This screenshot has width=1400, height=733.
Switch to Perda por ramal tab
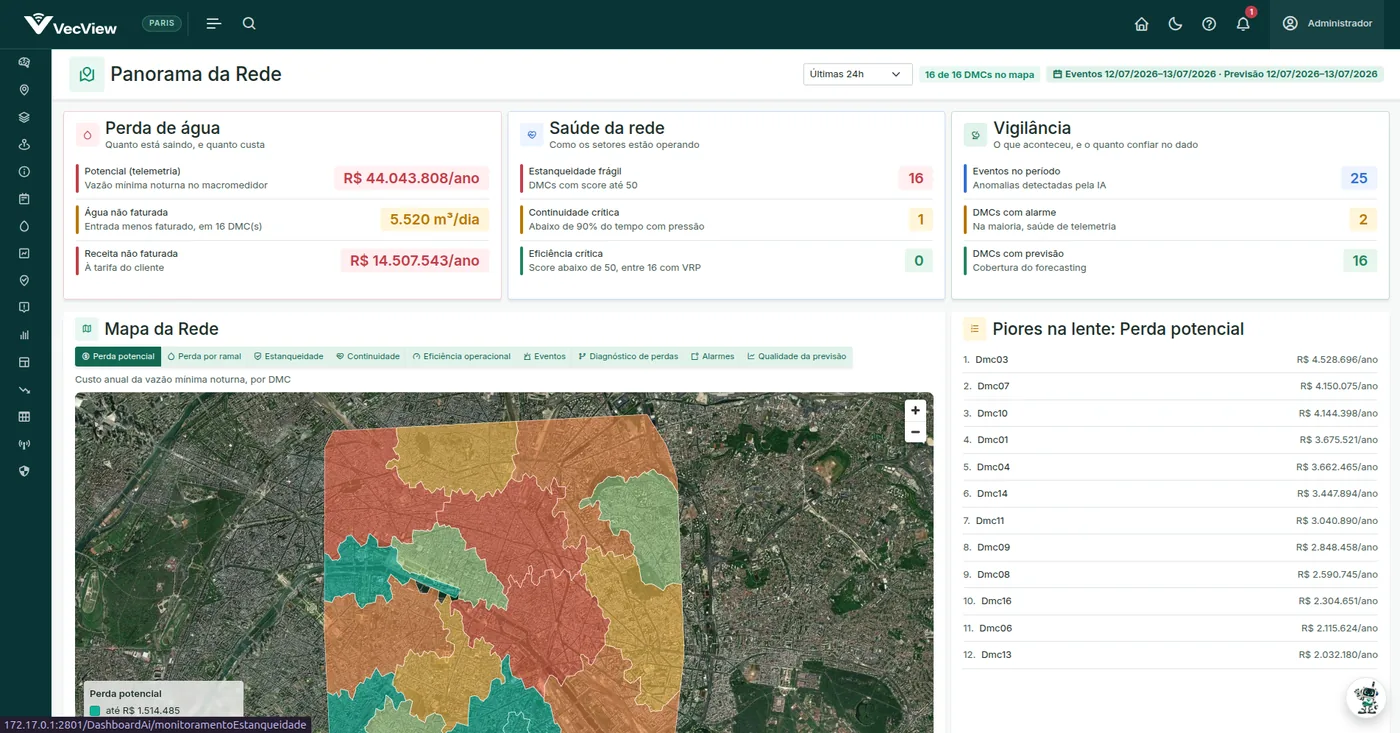click(x=204, y=356)
